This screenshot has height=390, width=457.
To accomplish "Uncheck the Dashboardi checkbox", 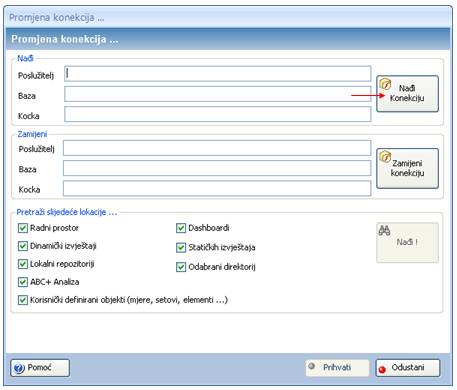I will (x=181, y=228).
